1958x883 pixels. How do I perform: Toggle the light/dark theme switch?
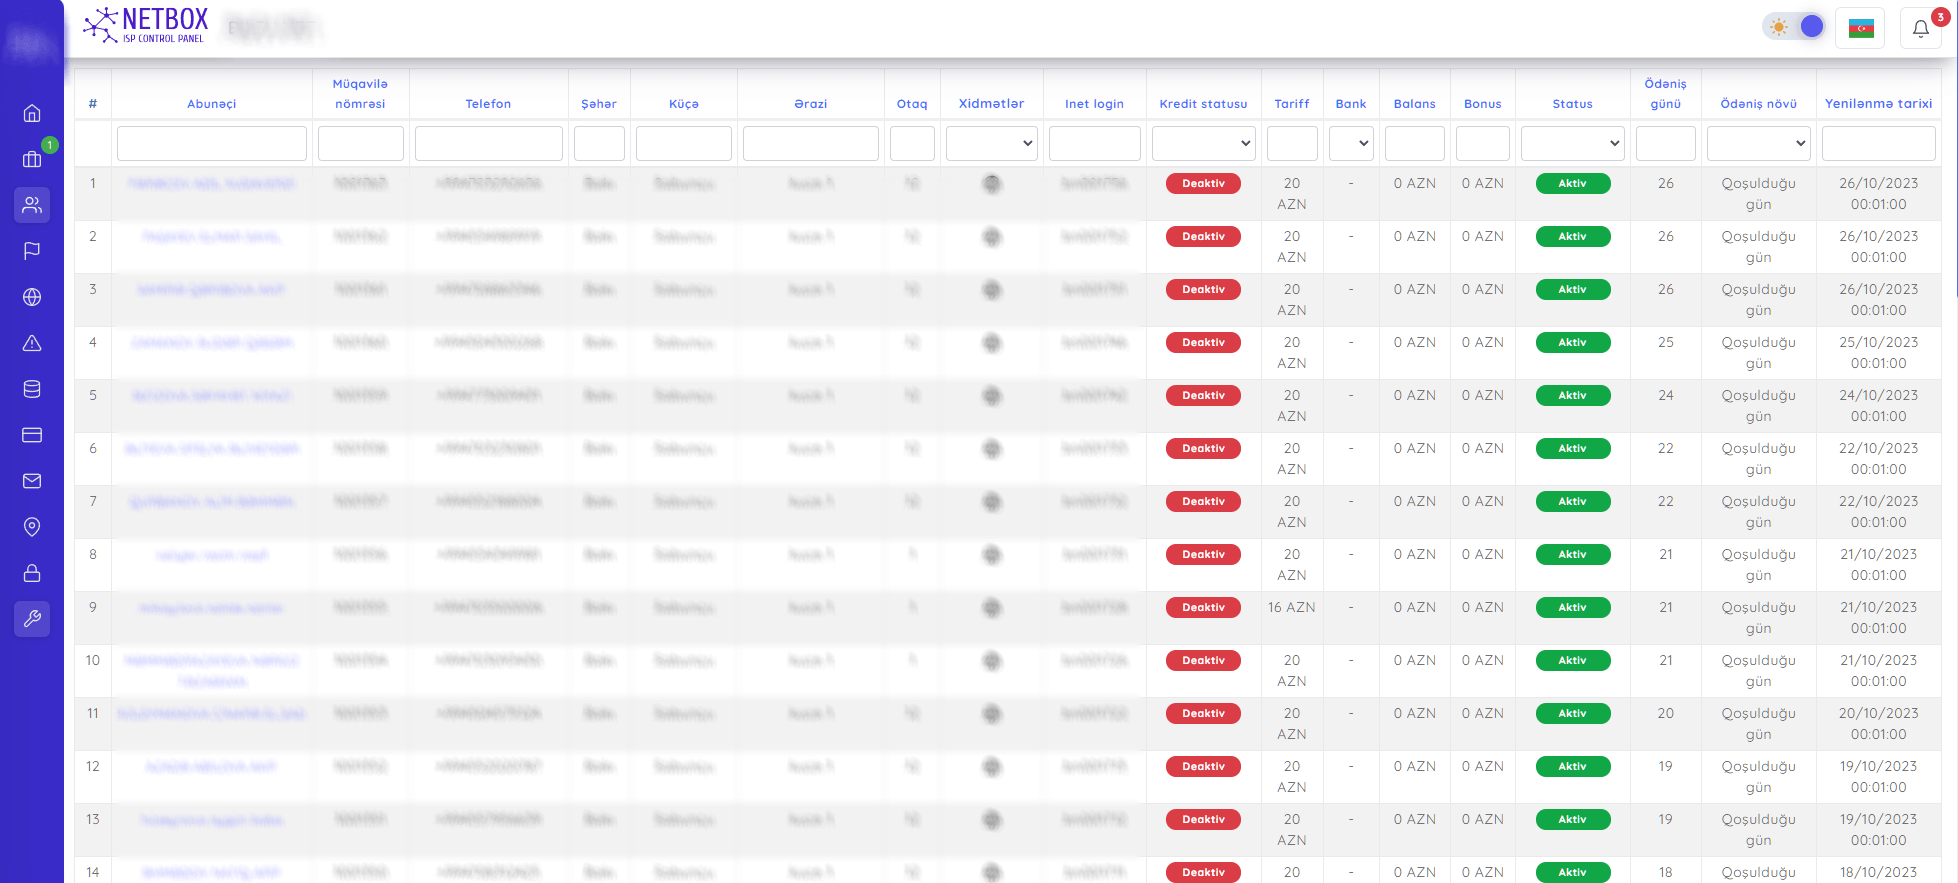tap(1795, 27)
